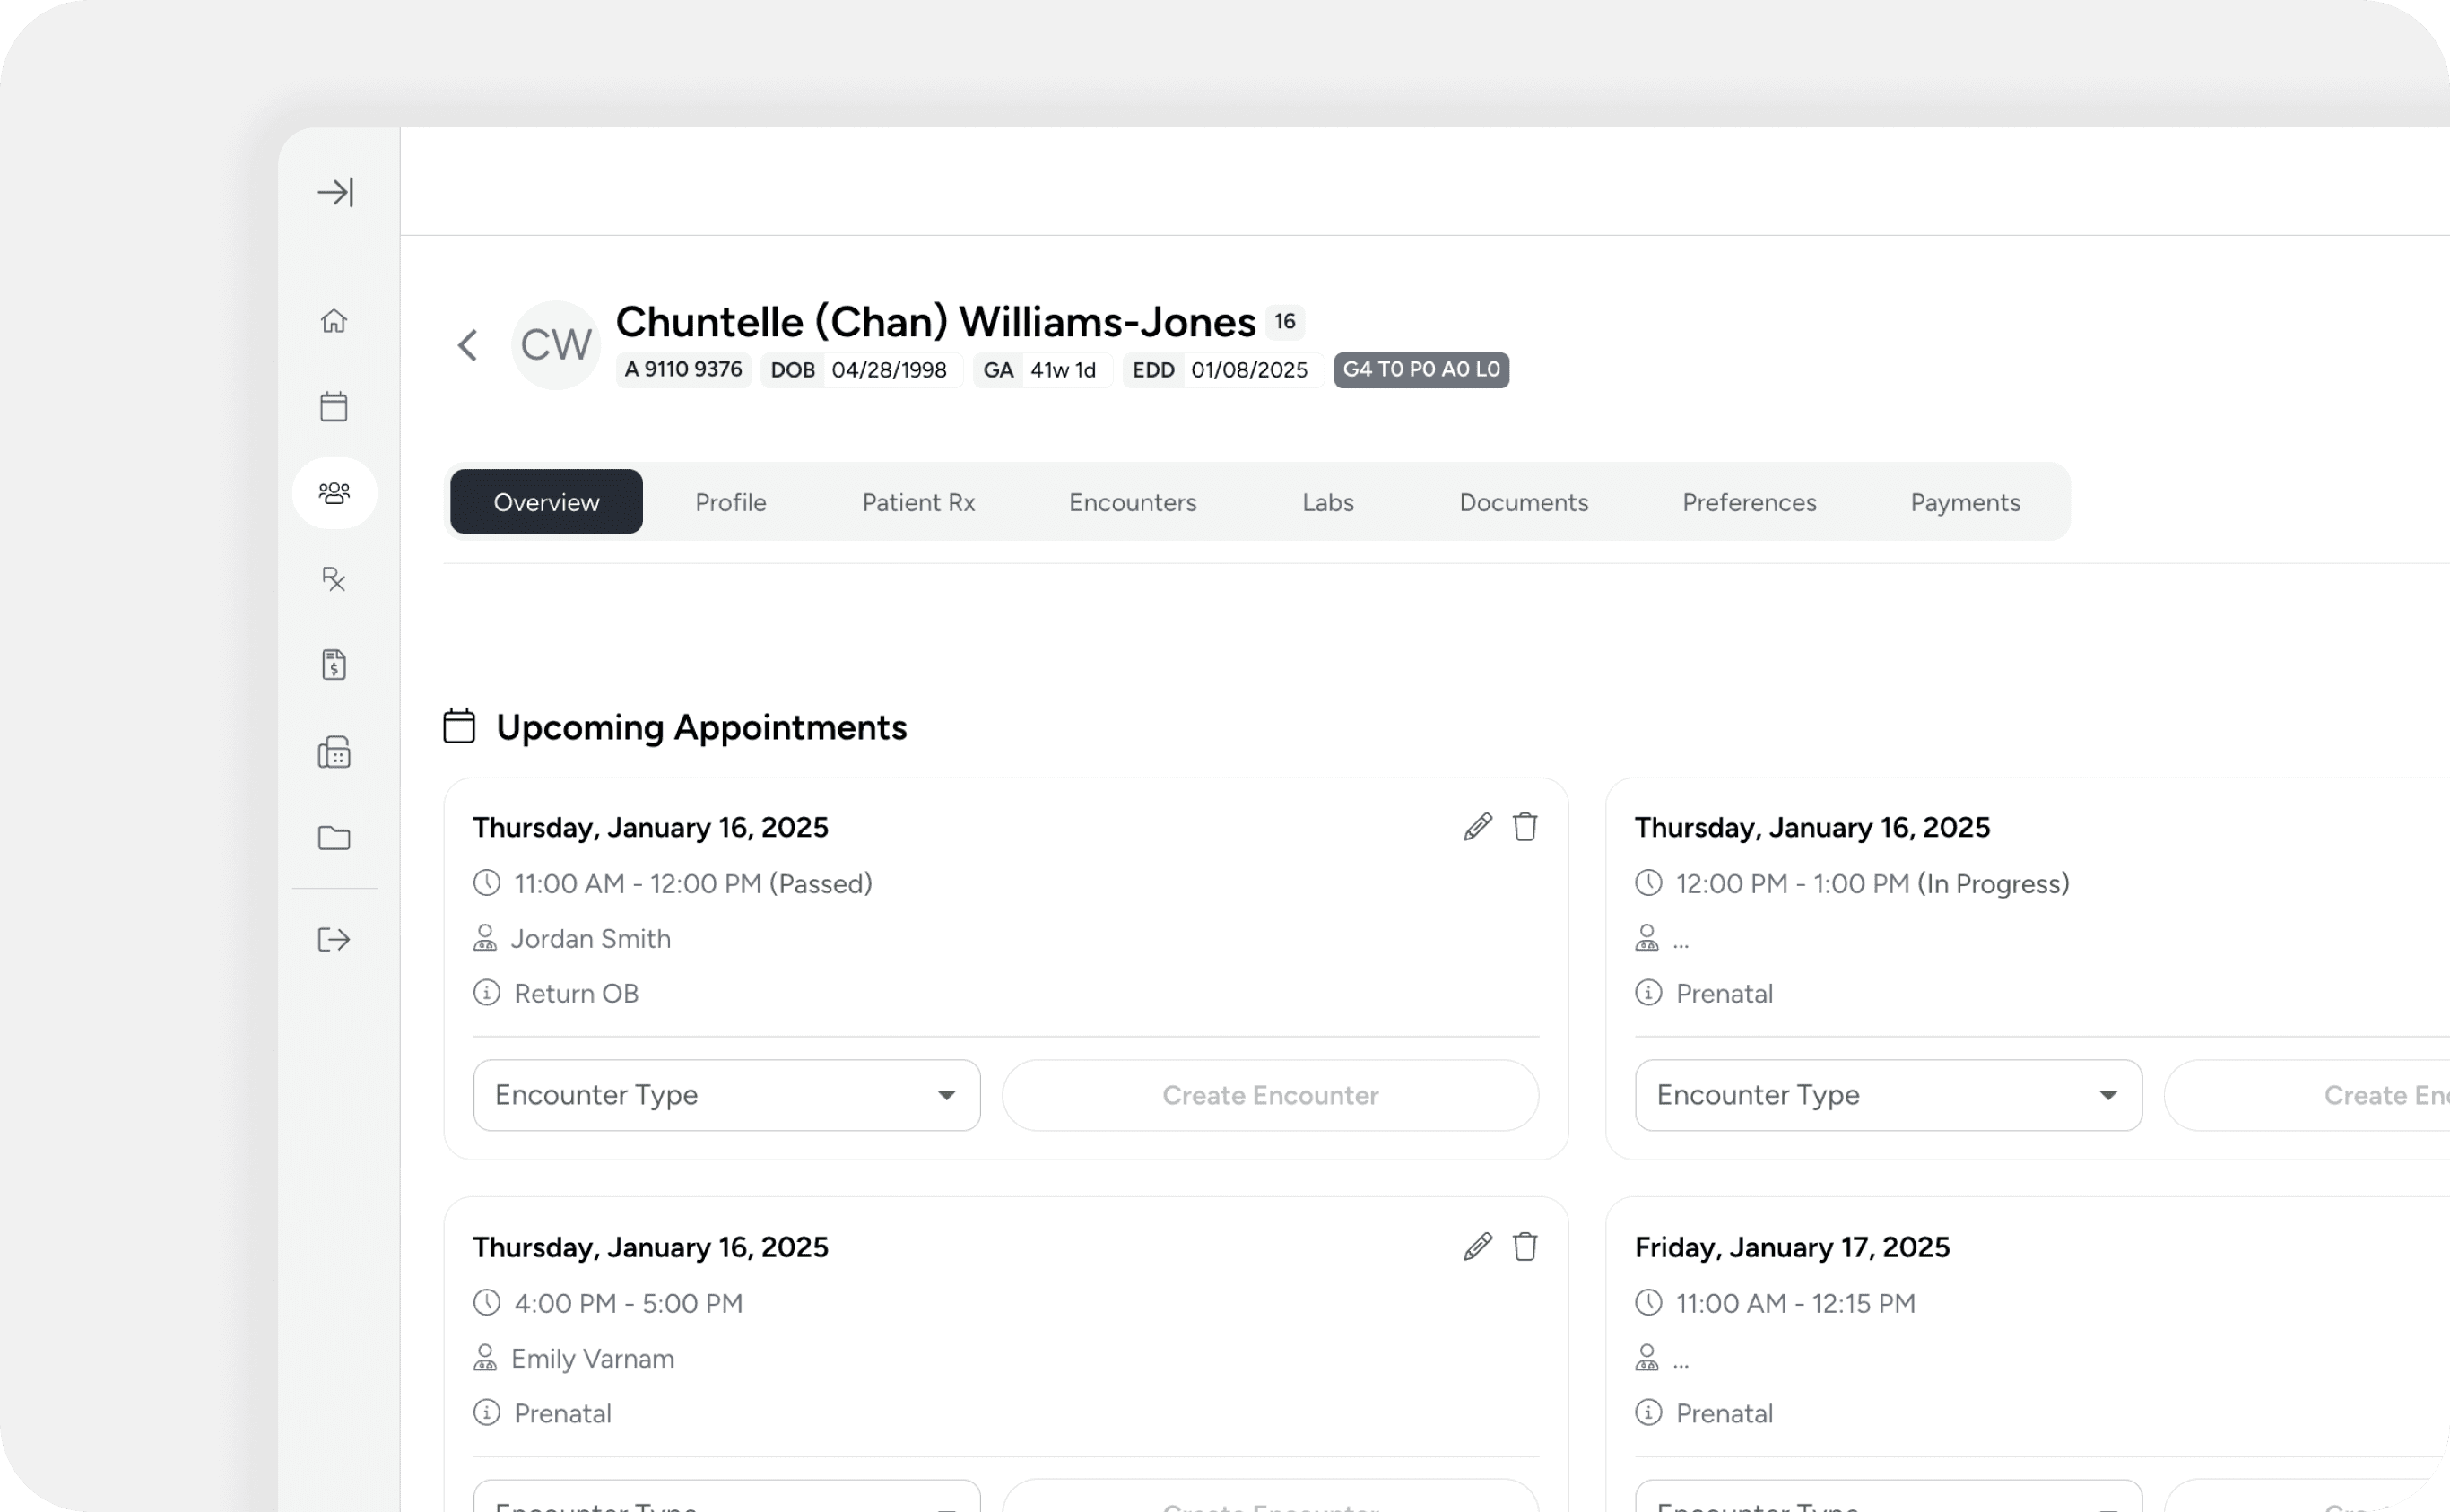Image resolution: width=2450 pixels, height=1512 pixels.
Task: Click the logout sidebar icon
Action: 334,940
